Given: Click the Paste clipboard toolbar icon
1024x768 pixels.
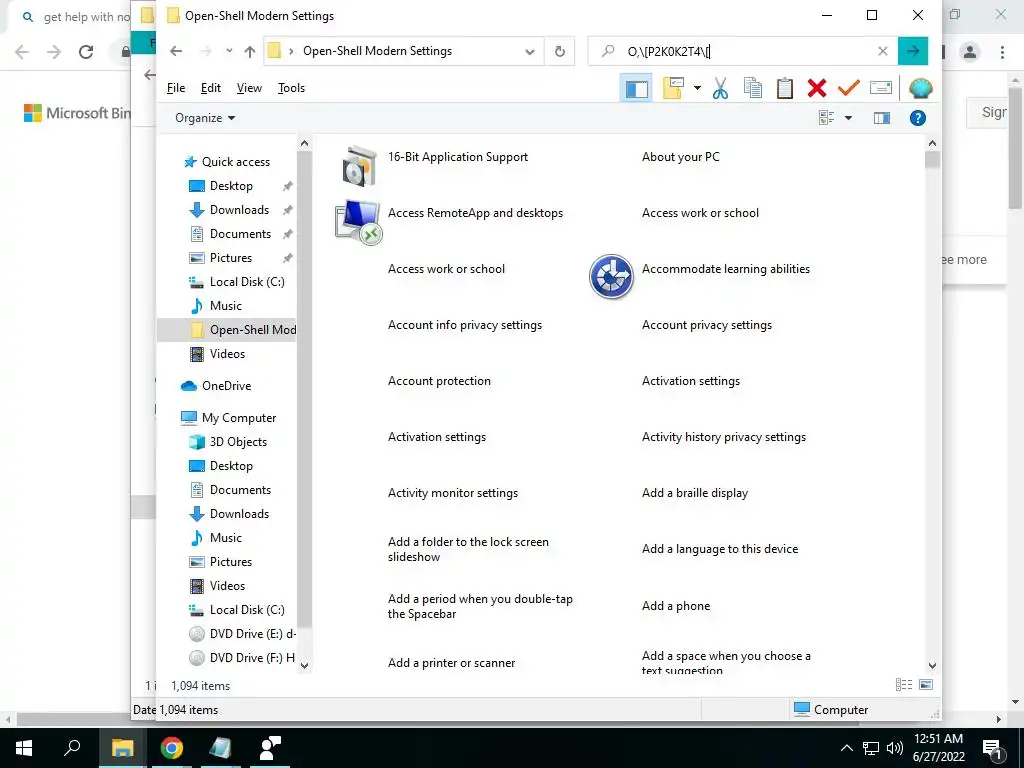Looking at the screenshot, I should 785,88.
